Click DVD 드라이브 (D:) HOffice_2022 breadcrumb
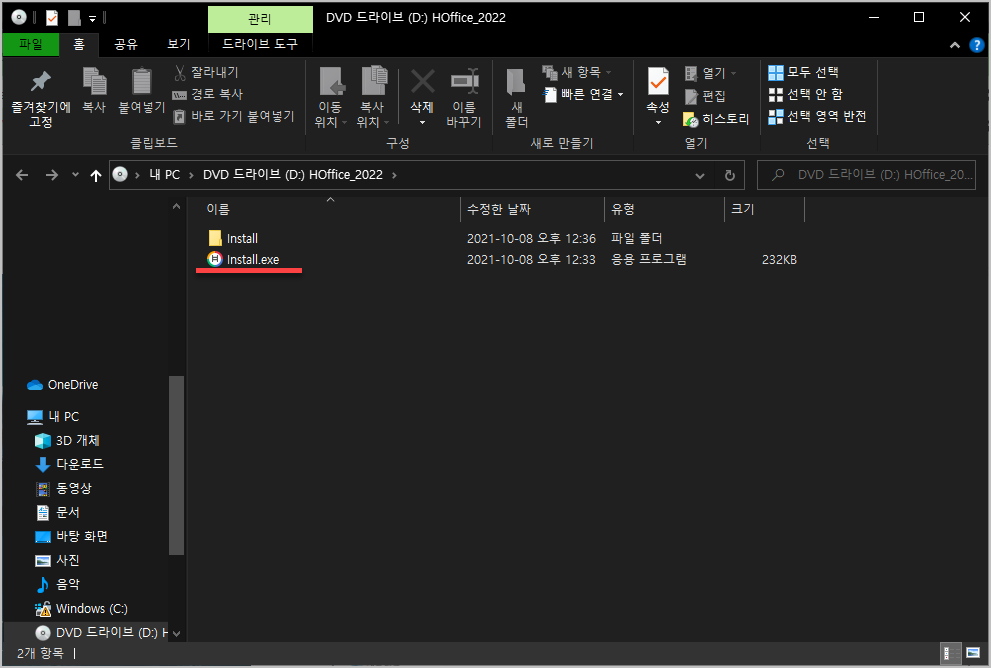The width and height of the screenshot is (991, 668). 293,175
